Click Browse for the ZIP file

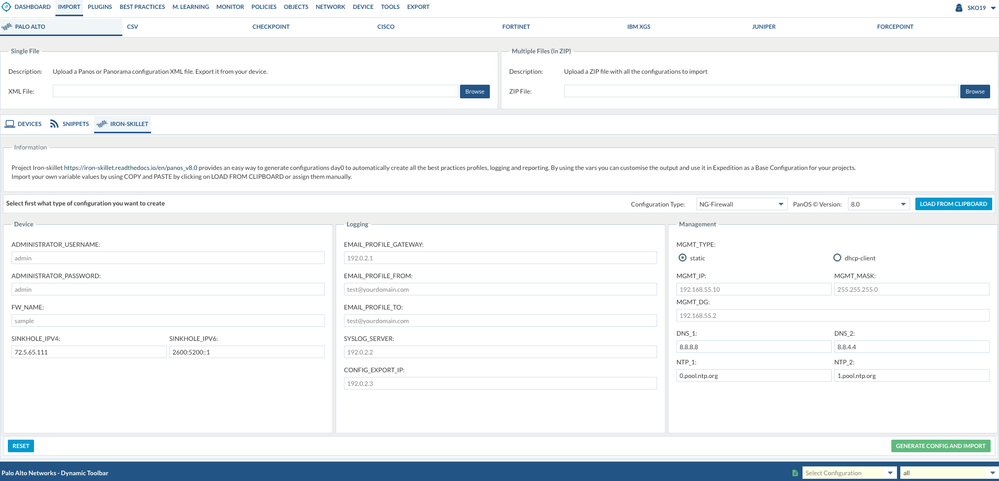[x=974, y=91]
